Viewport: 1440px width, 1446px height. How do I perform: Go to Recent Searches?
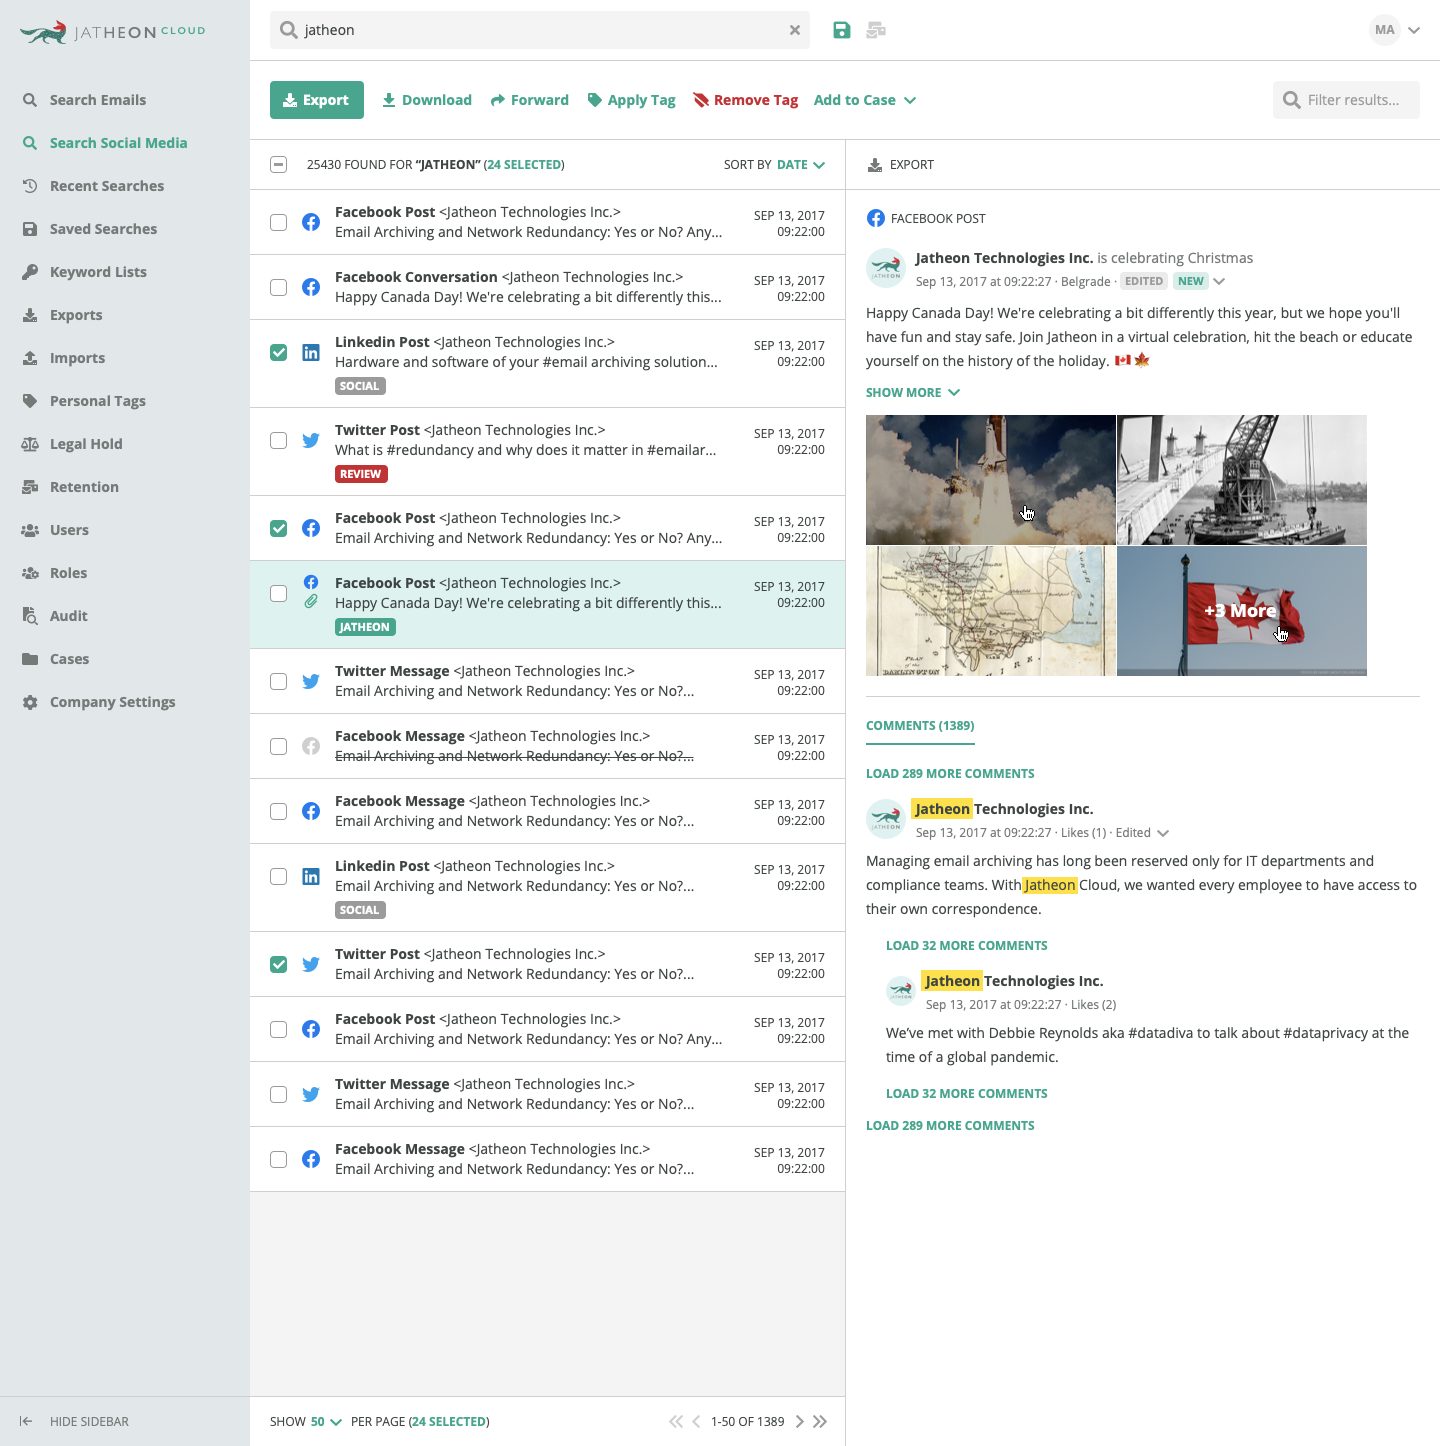pyautogui.click(x=107, y=186)
